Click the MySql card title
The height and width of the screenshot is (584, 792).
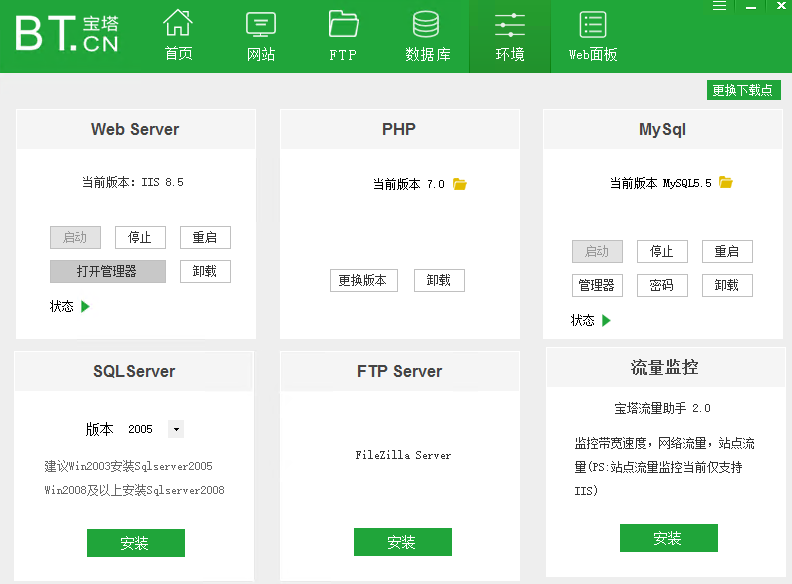pos(662,130)
